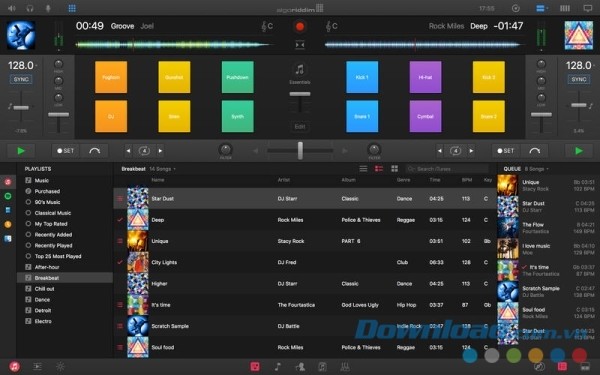Select The Flow in the queue

(x=548, y=228)
